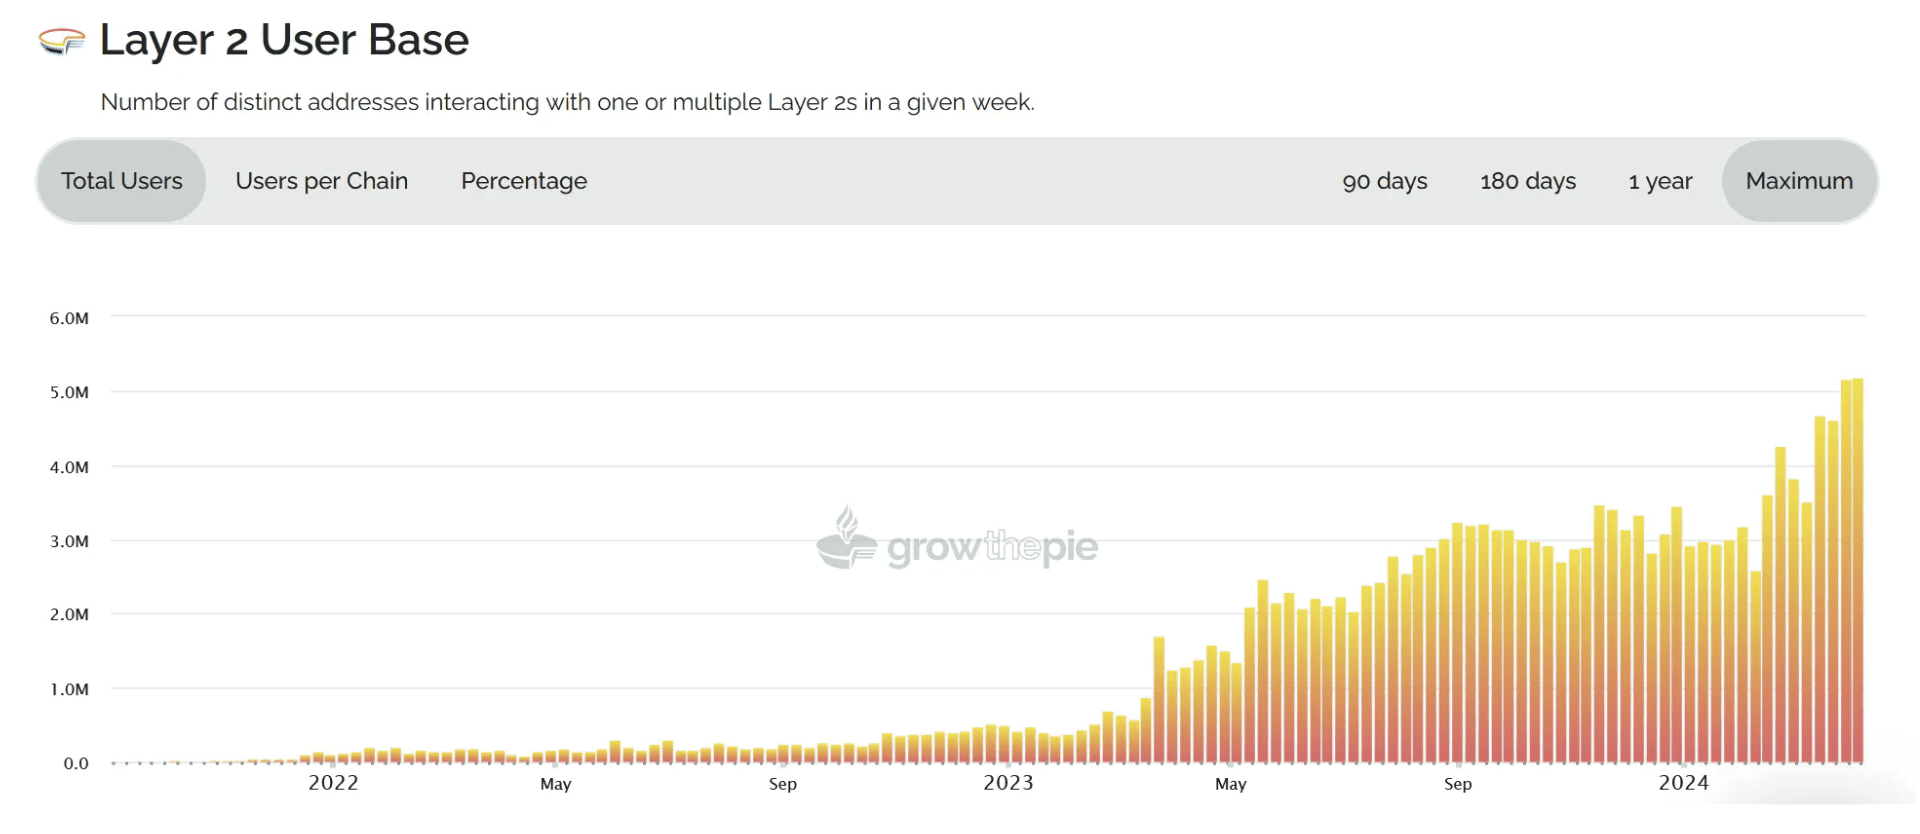Click the Sep label before 2023
This screenshot has width=1920, height=834.
(783, 784)
